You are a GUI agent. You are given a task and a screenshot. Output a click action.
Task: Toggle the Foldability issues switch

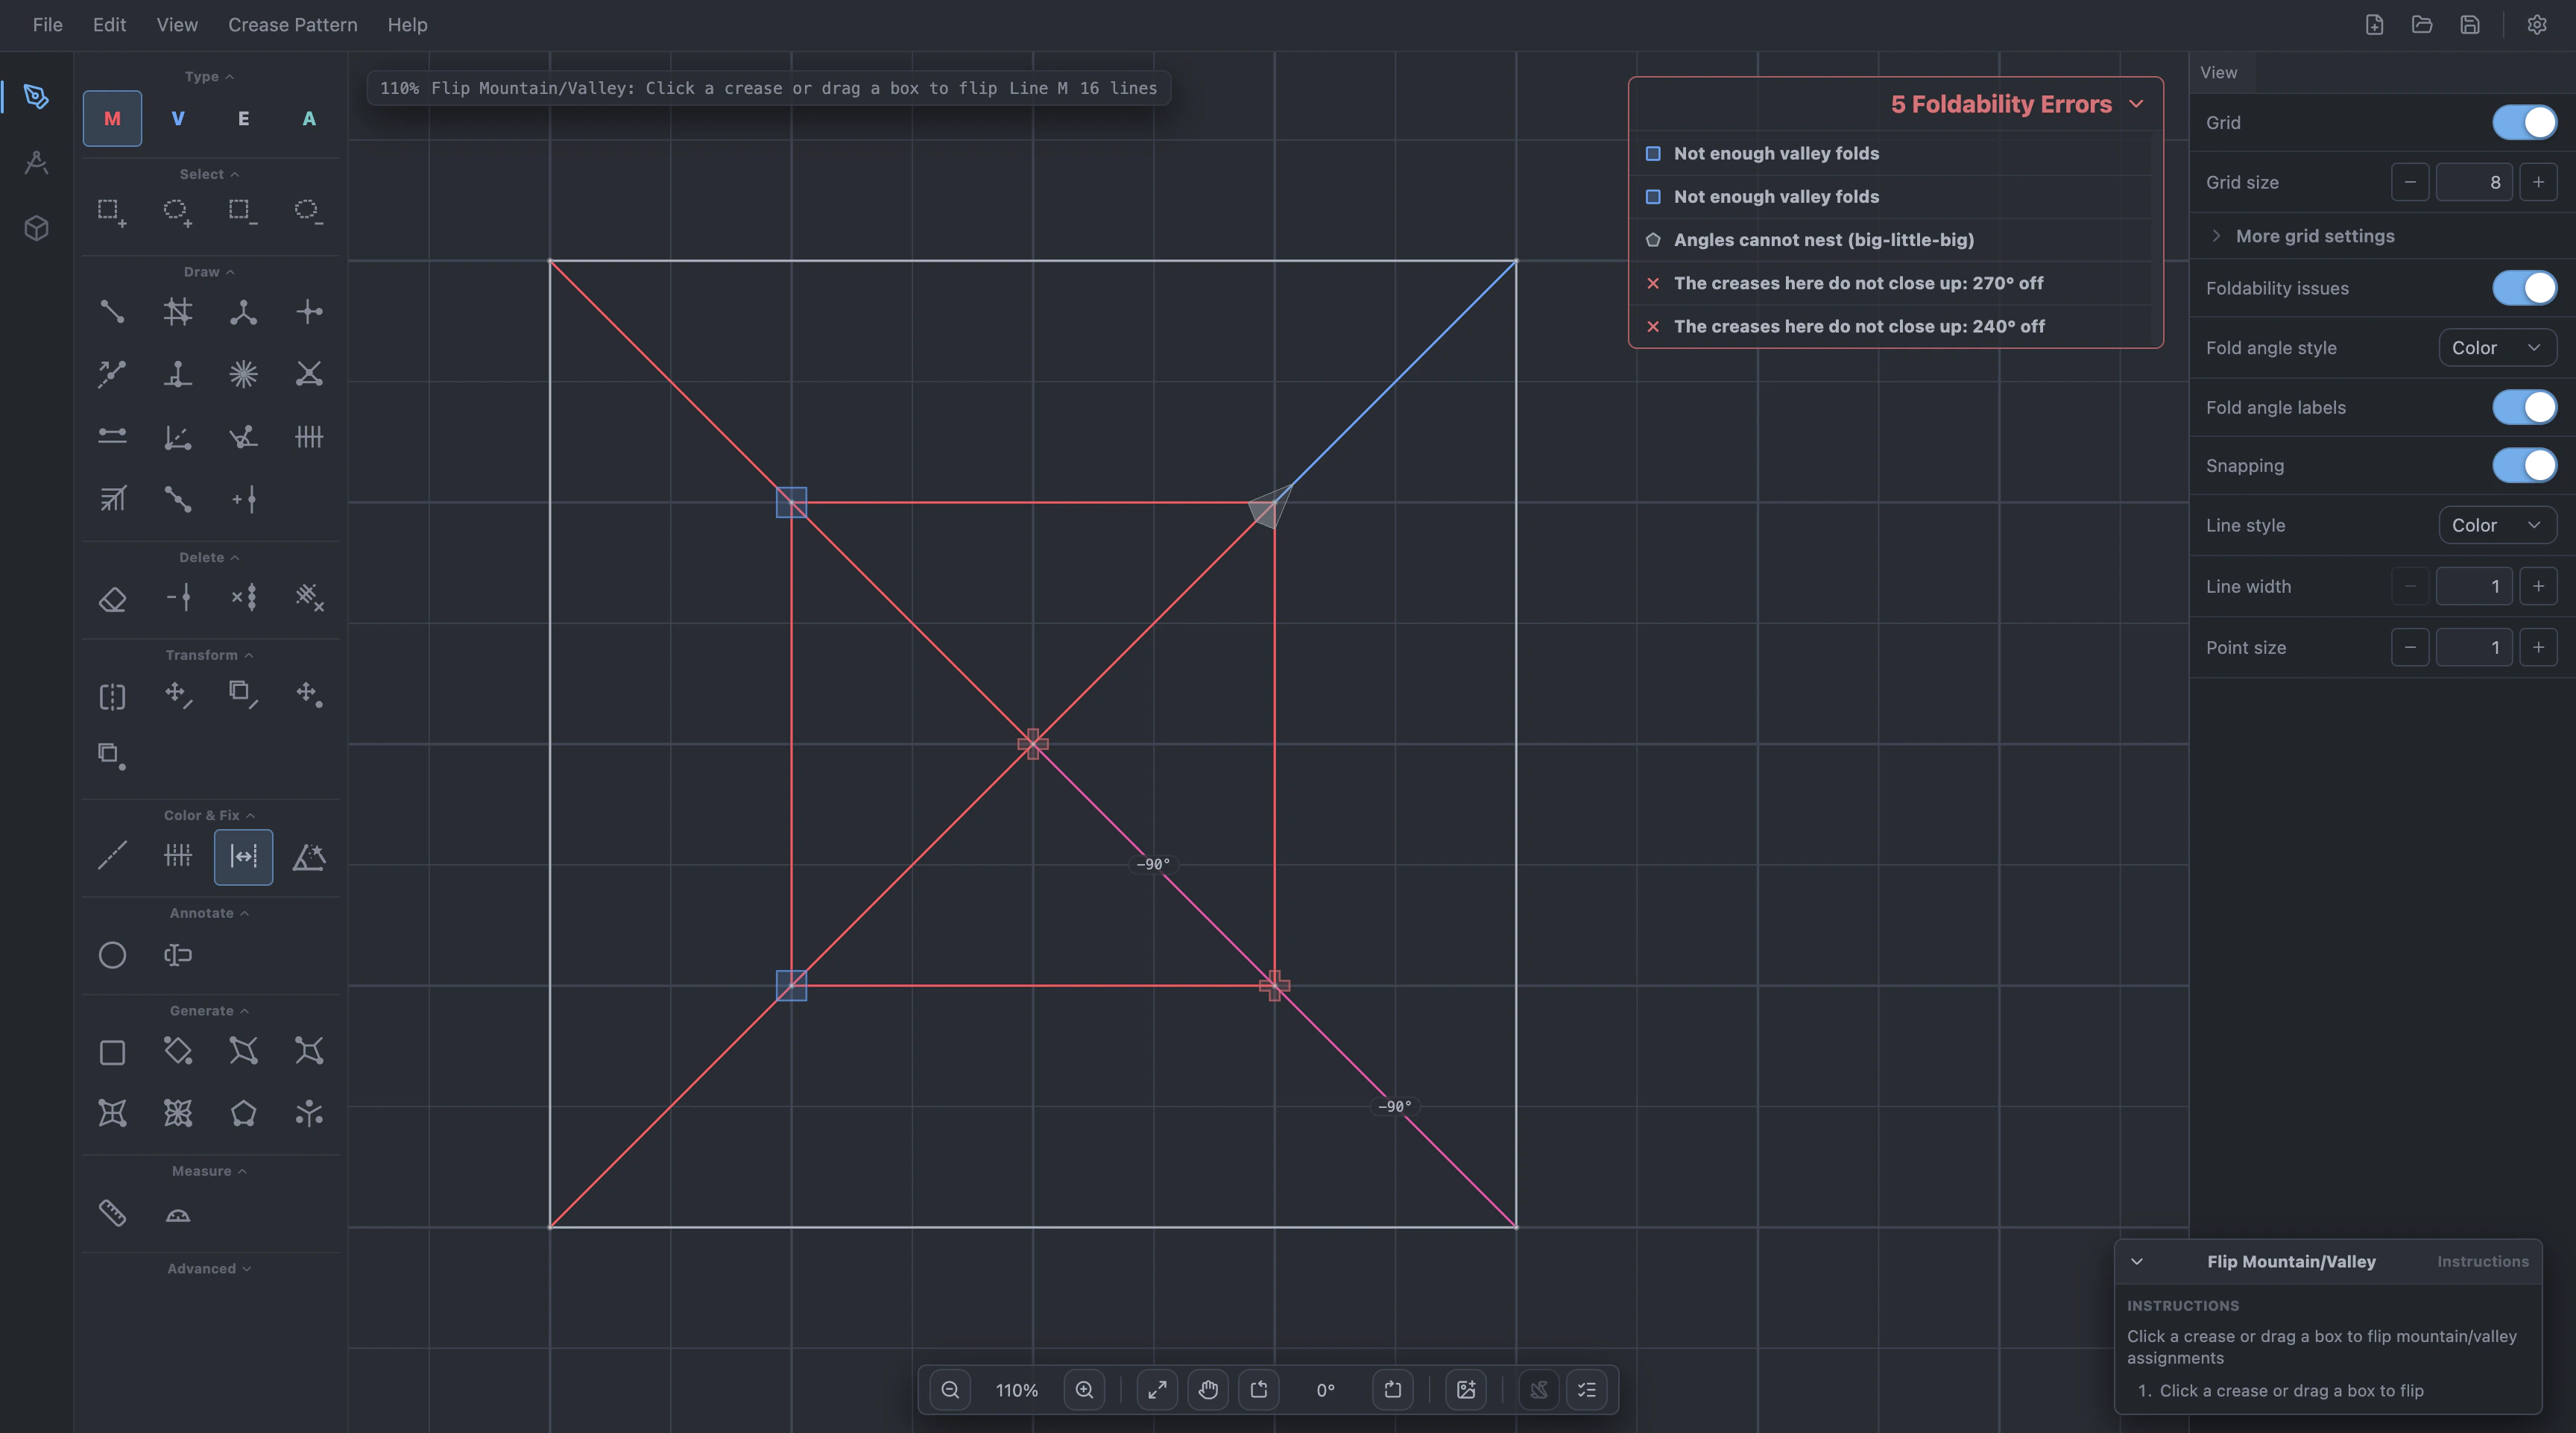(2524, 288)
